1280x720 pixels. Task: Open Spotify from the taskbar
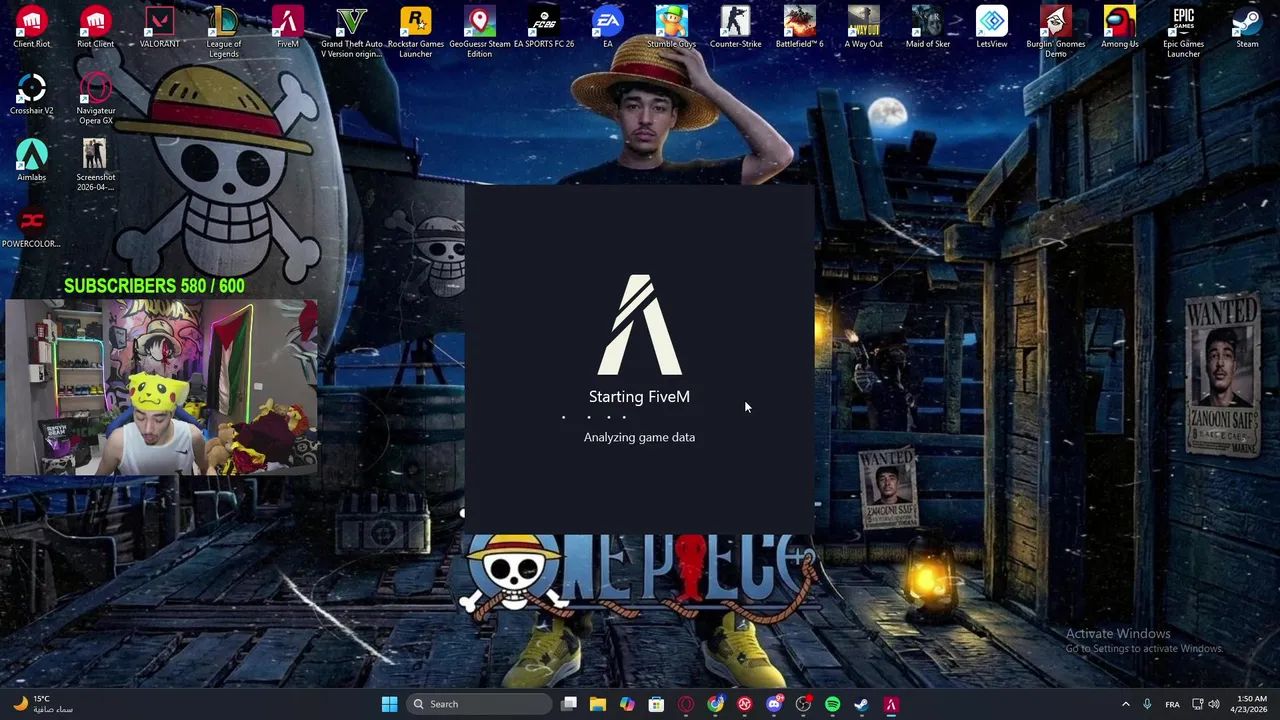(833, 704)
